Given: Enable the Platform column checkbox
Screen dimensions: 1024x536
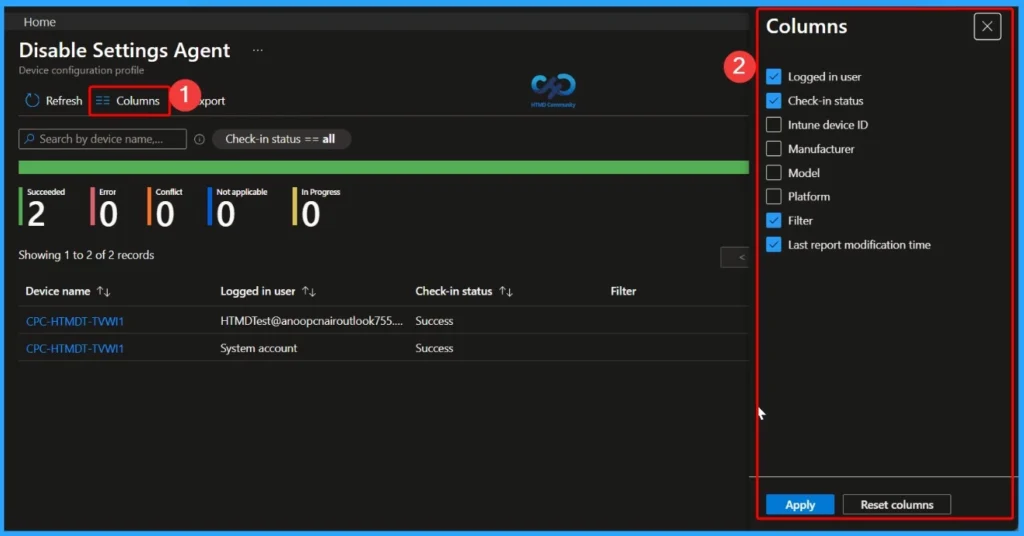Looking at the screenshot, I should (x=773, y=197).
